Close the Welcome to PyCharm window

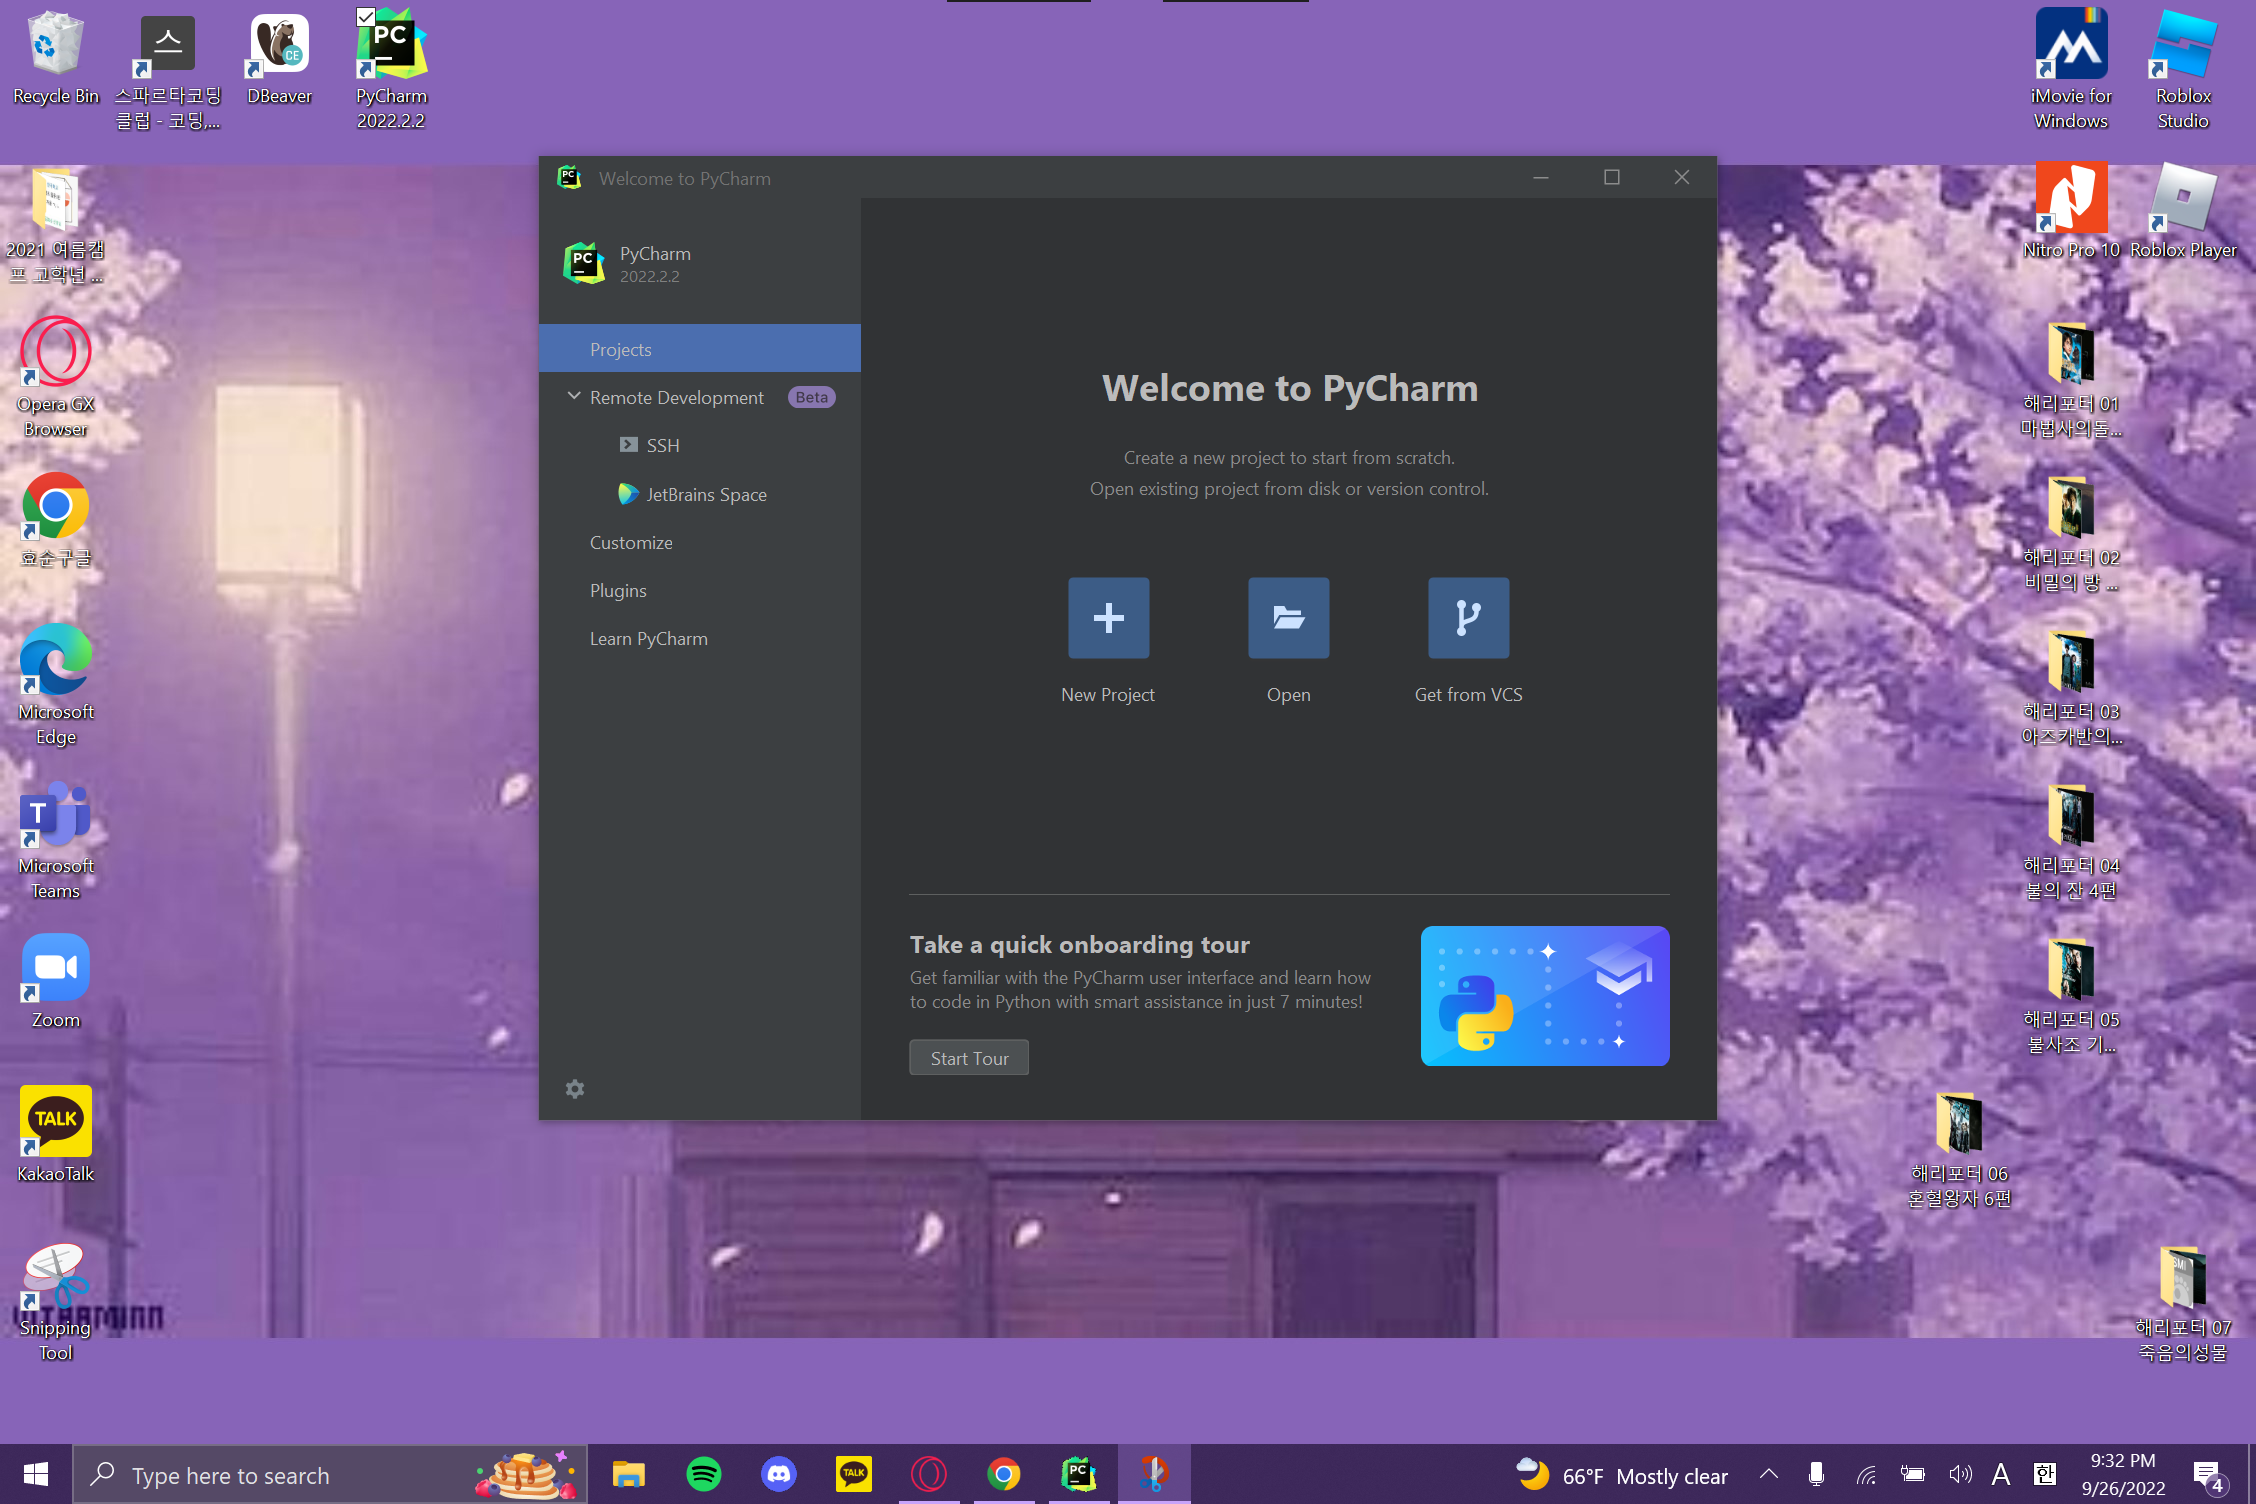pos(1682,178)
